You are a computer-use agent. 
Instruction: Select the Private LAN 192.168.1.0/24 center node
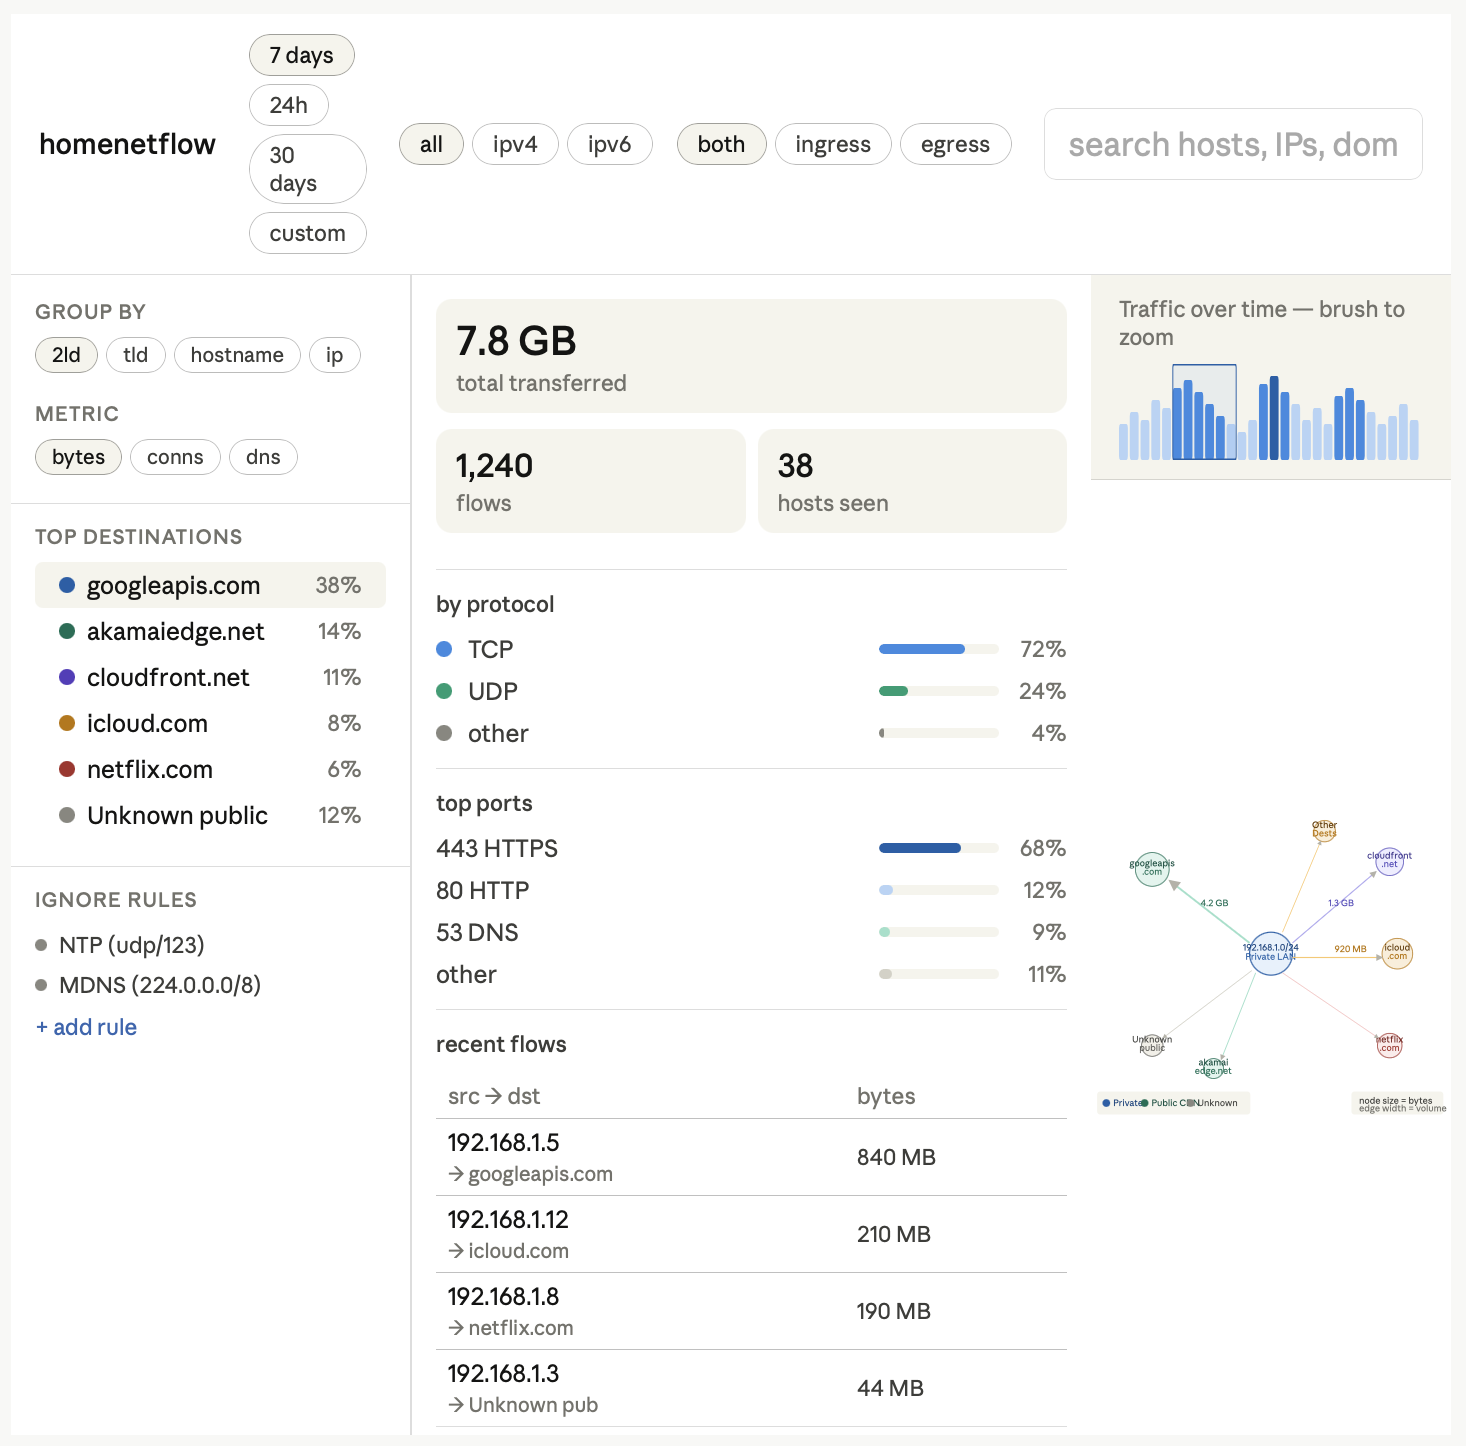point(1270,953)
